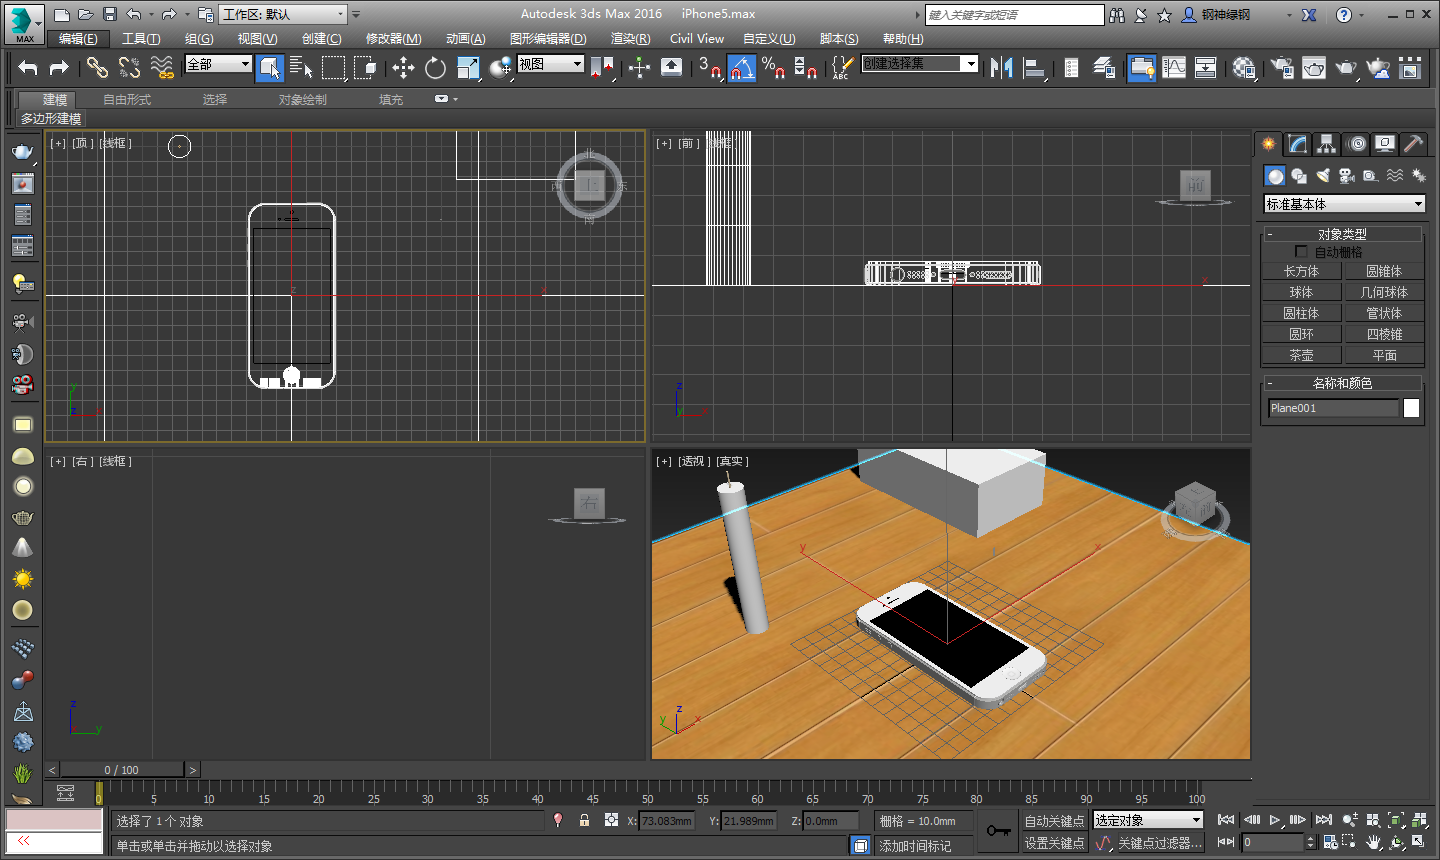This screenshot has width=1440, height=860.
Task: Toggle the 3D Snaps button
Action: tap(709, 67)
